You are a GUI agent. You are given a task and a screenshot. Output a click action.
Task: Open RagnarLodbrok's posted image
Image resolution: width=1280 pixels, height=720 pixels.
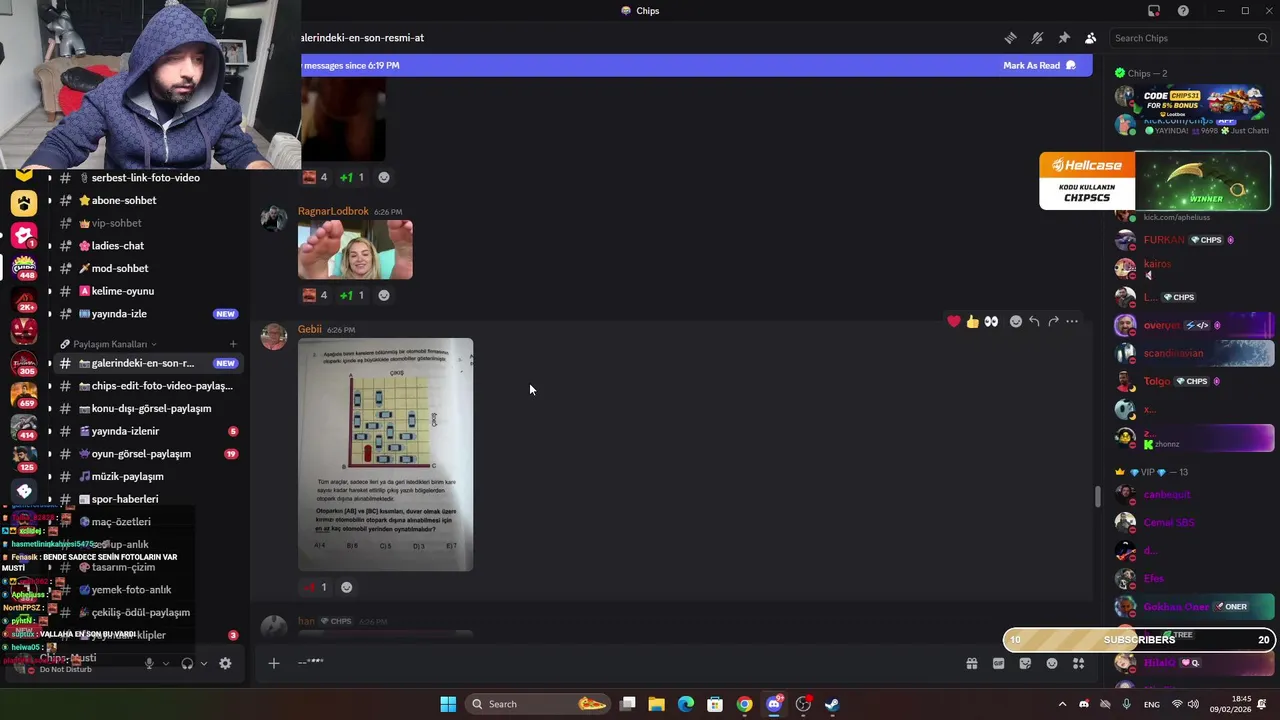355,249
